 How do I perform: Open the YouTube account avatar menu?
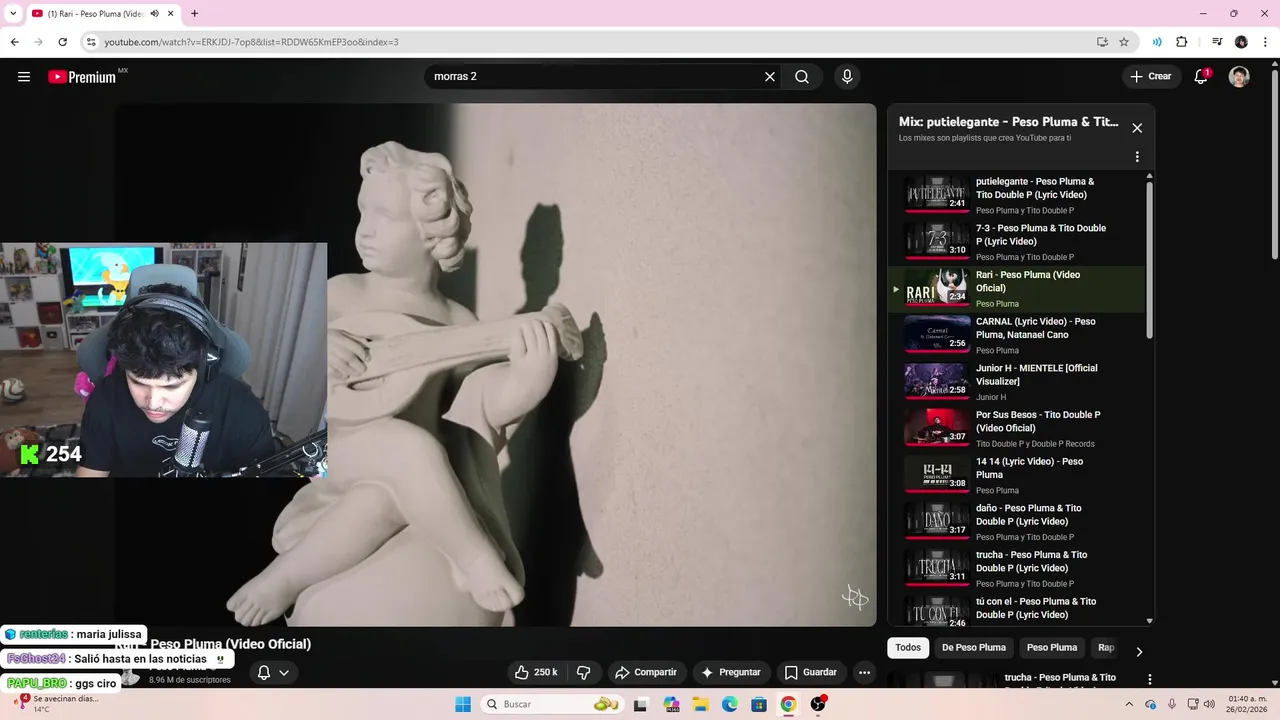point(1239,77)
